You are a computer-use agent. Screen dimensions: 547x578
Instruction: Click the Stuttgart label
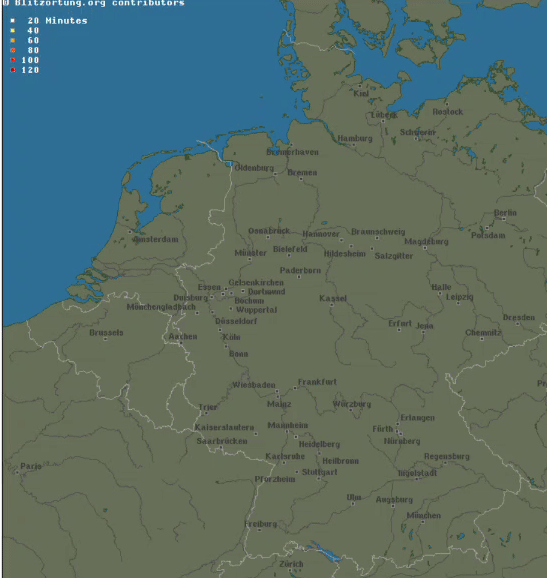pos(320,472)
